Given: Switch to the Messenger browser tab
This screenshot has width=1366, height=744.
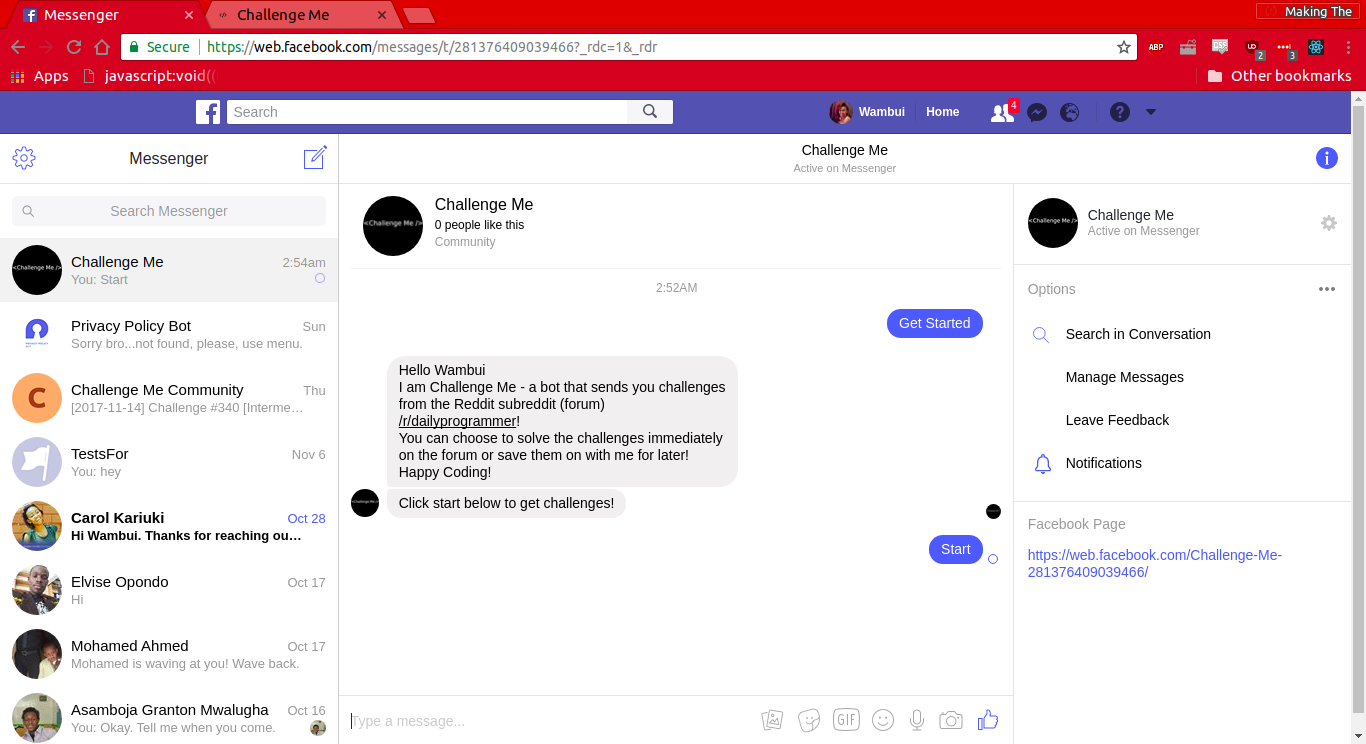Looking at the screenshot, I should 105,15.
